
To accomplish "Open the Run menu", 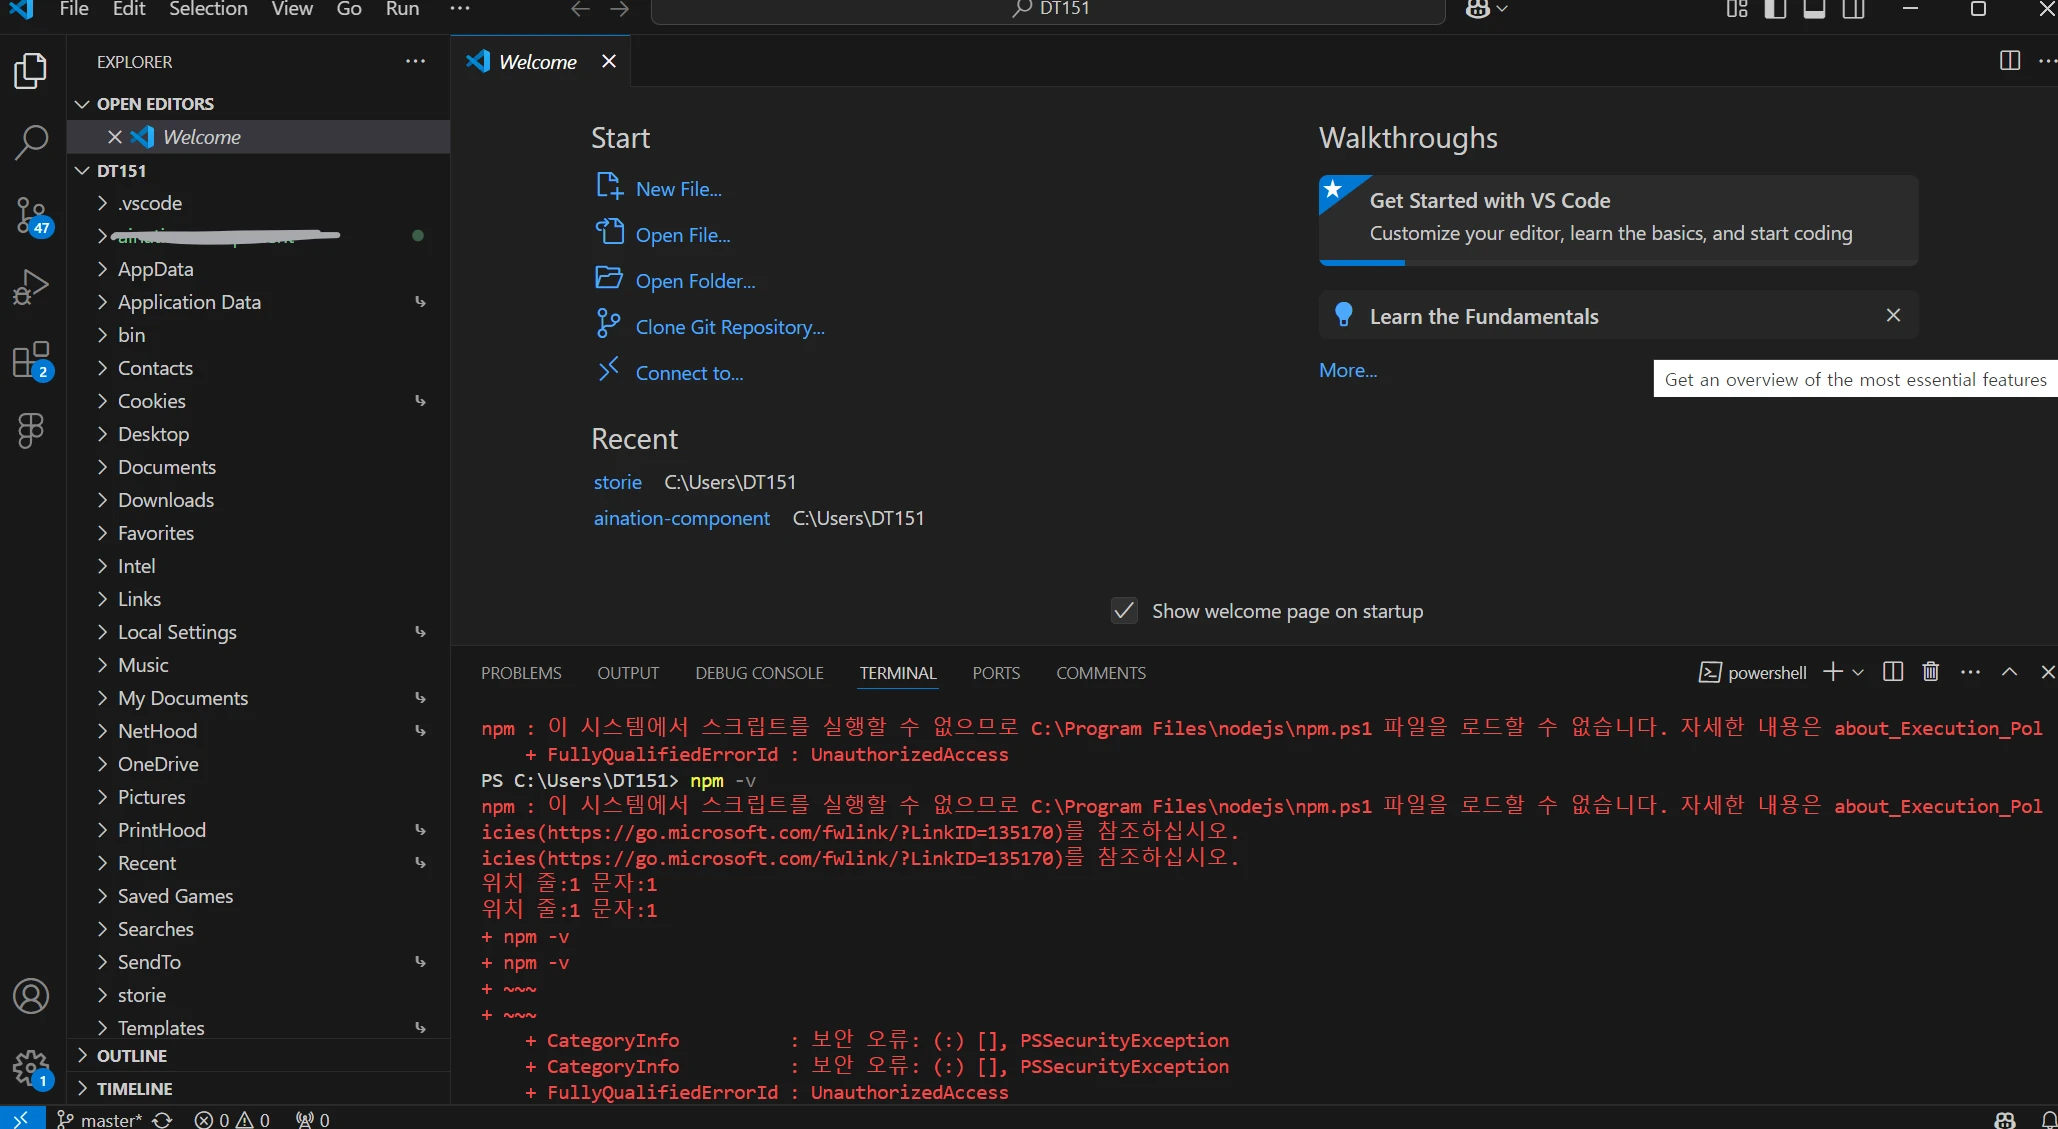I will tap(402, 9).
